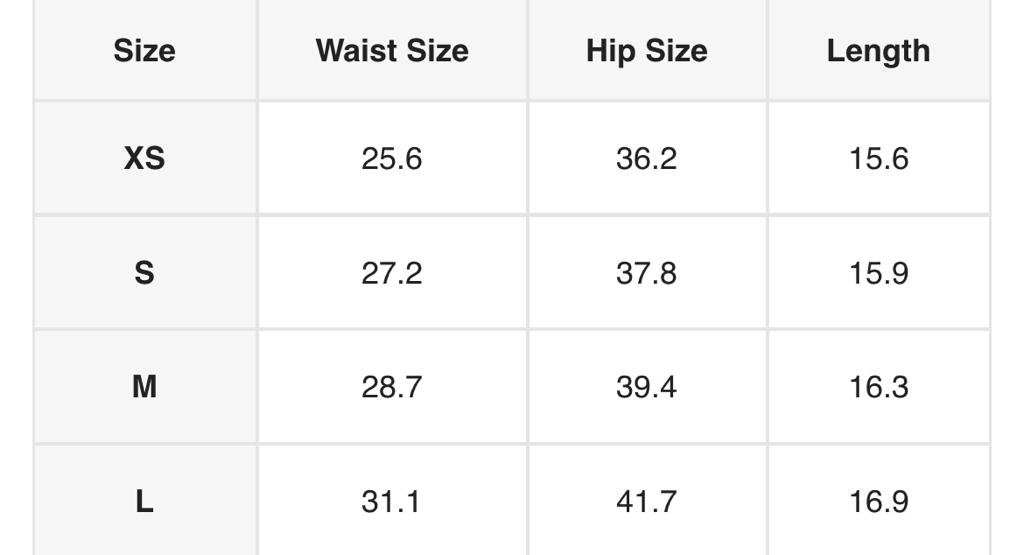
Task: Click the M waist value 28.7
Action: coord(392,387)
